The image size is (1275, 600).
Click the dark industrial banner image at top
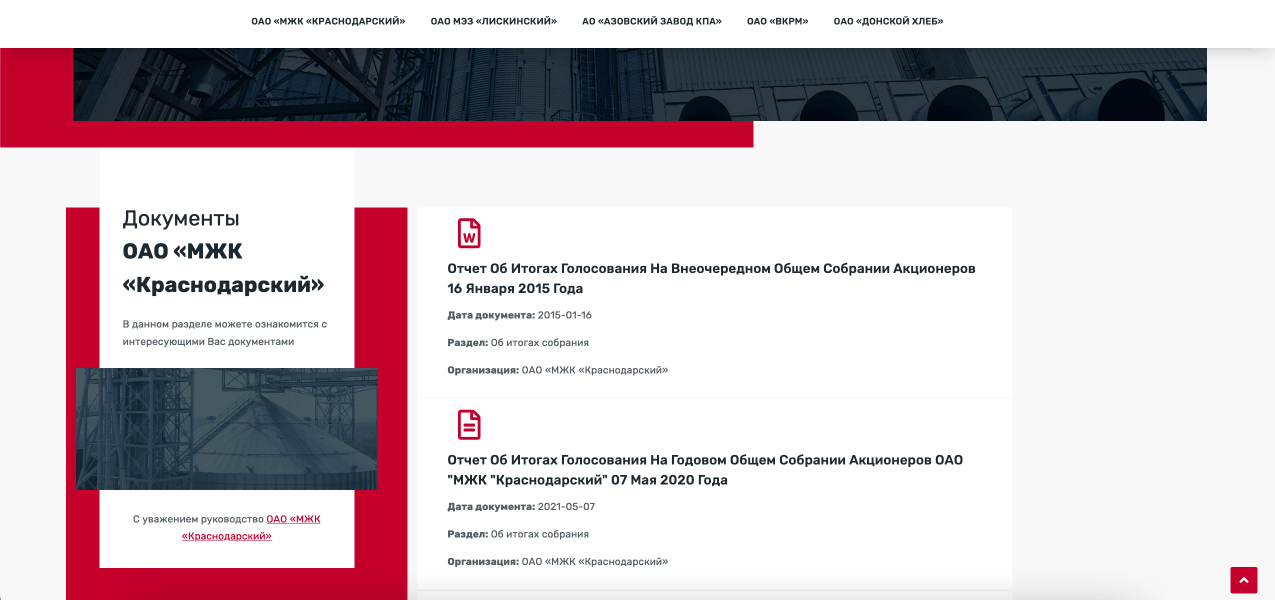click(x=640, y=85)
